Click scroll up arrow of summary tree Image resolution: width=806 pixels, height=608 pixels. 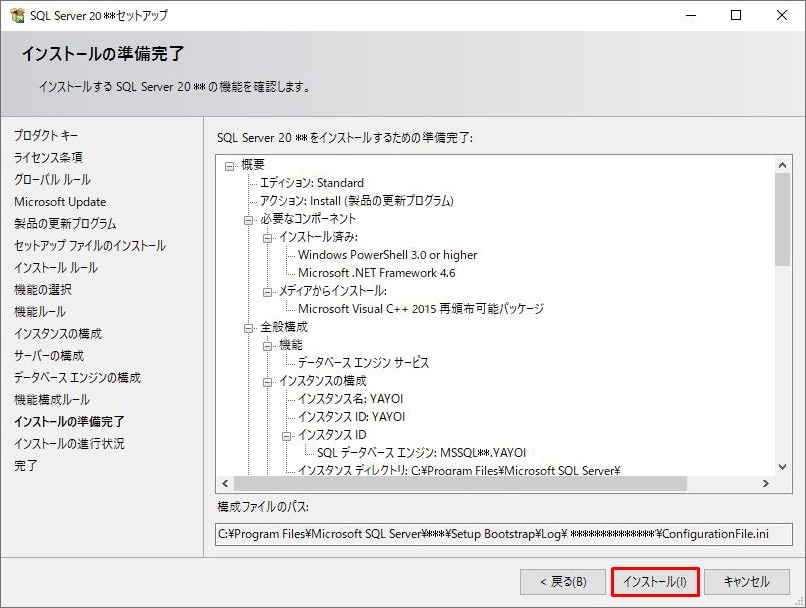tap(782, 165)
